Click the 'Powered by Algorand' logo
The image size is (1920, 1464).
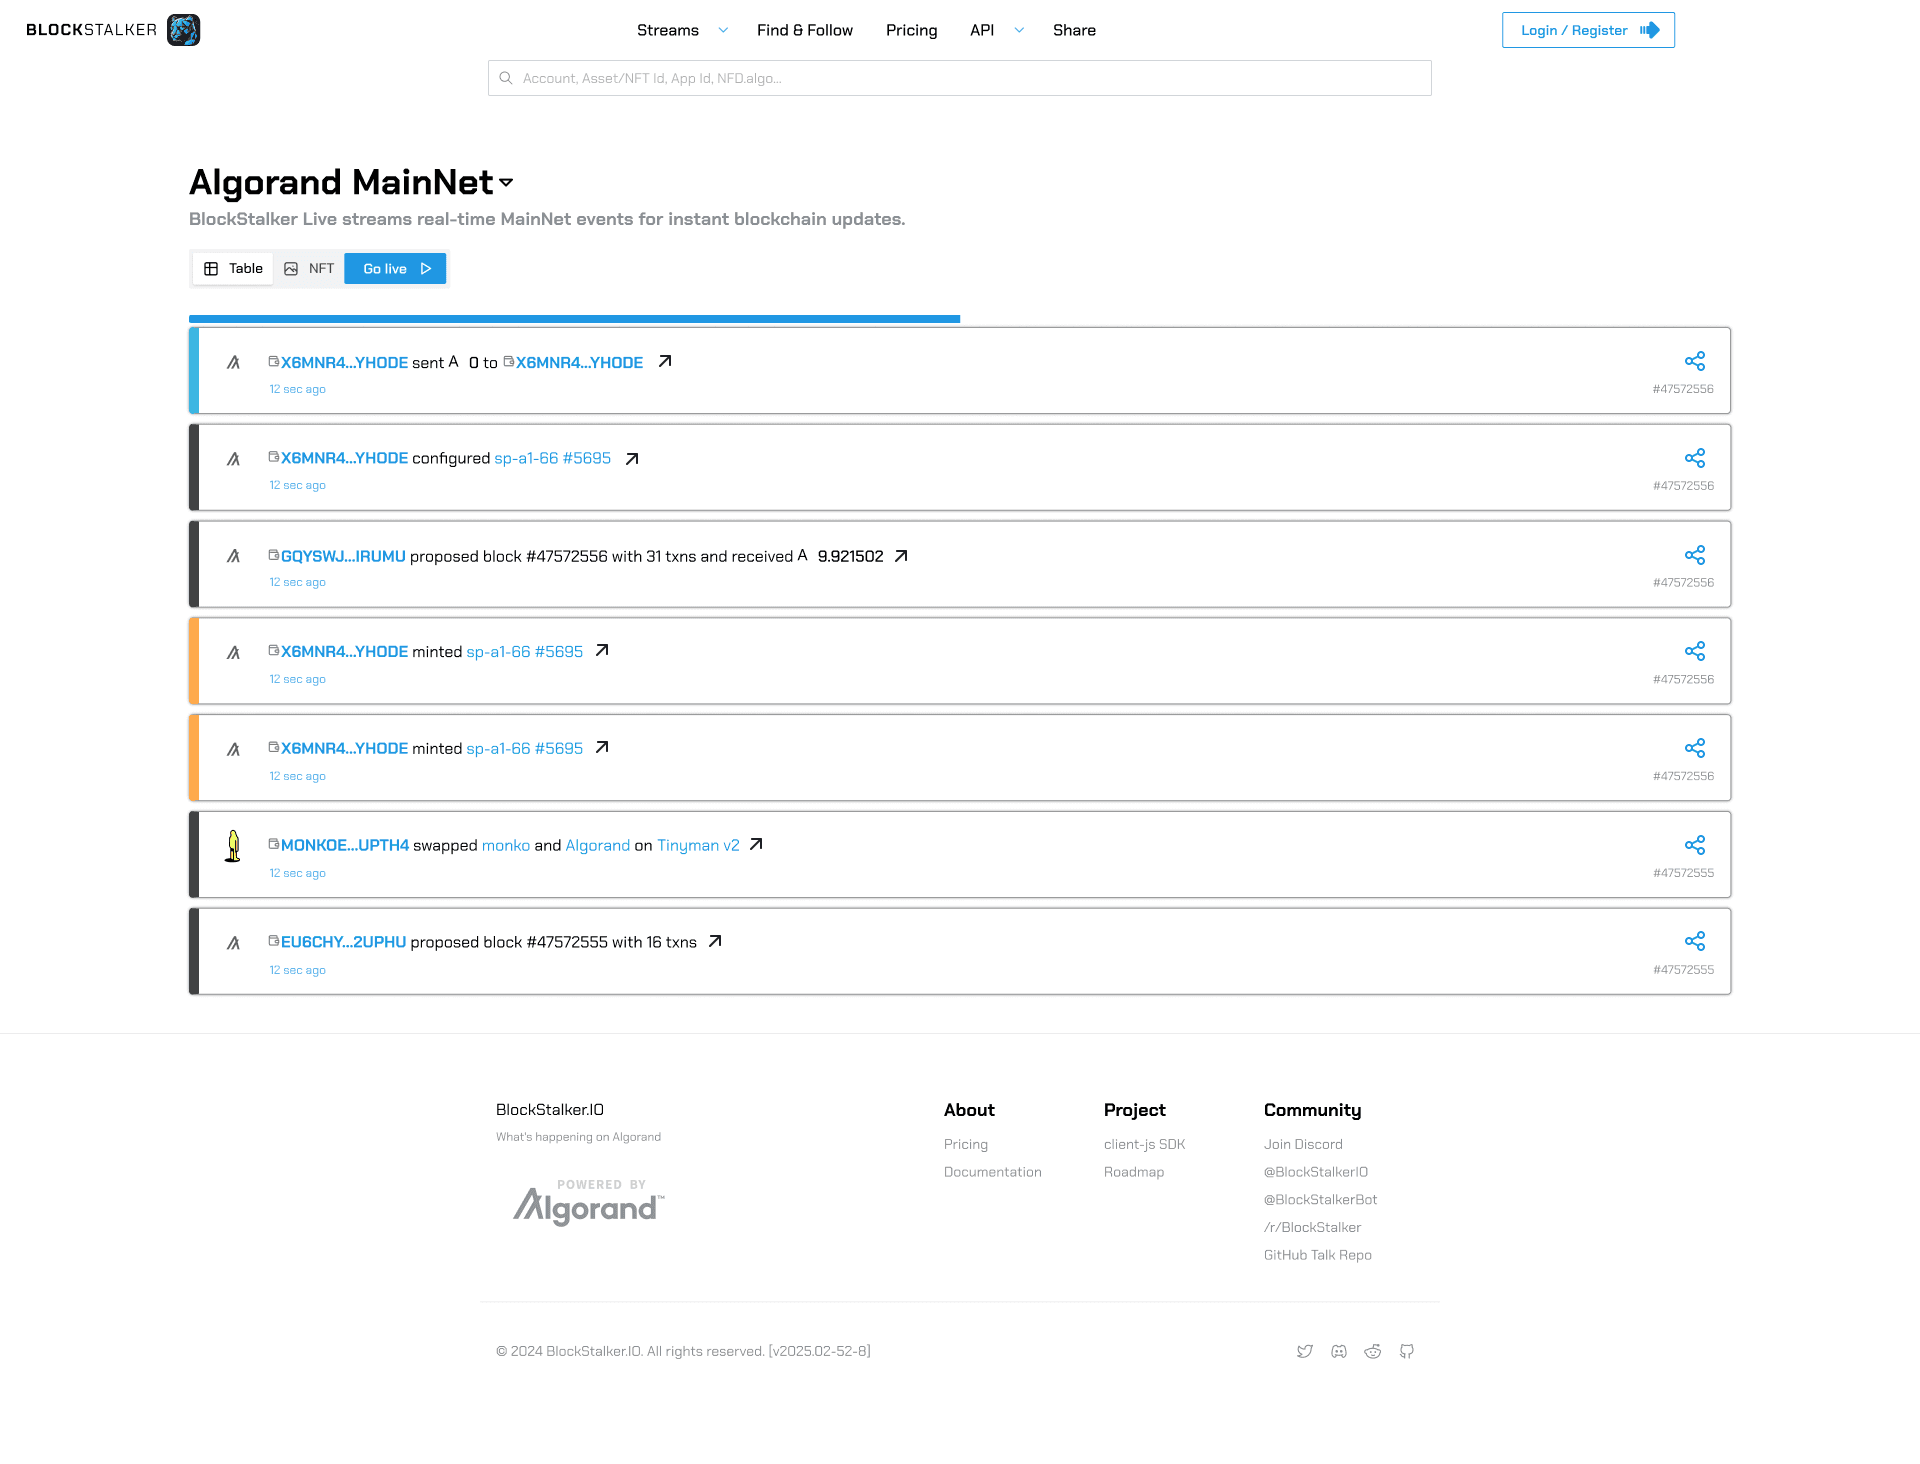589,1202
